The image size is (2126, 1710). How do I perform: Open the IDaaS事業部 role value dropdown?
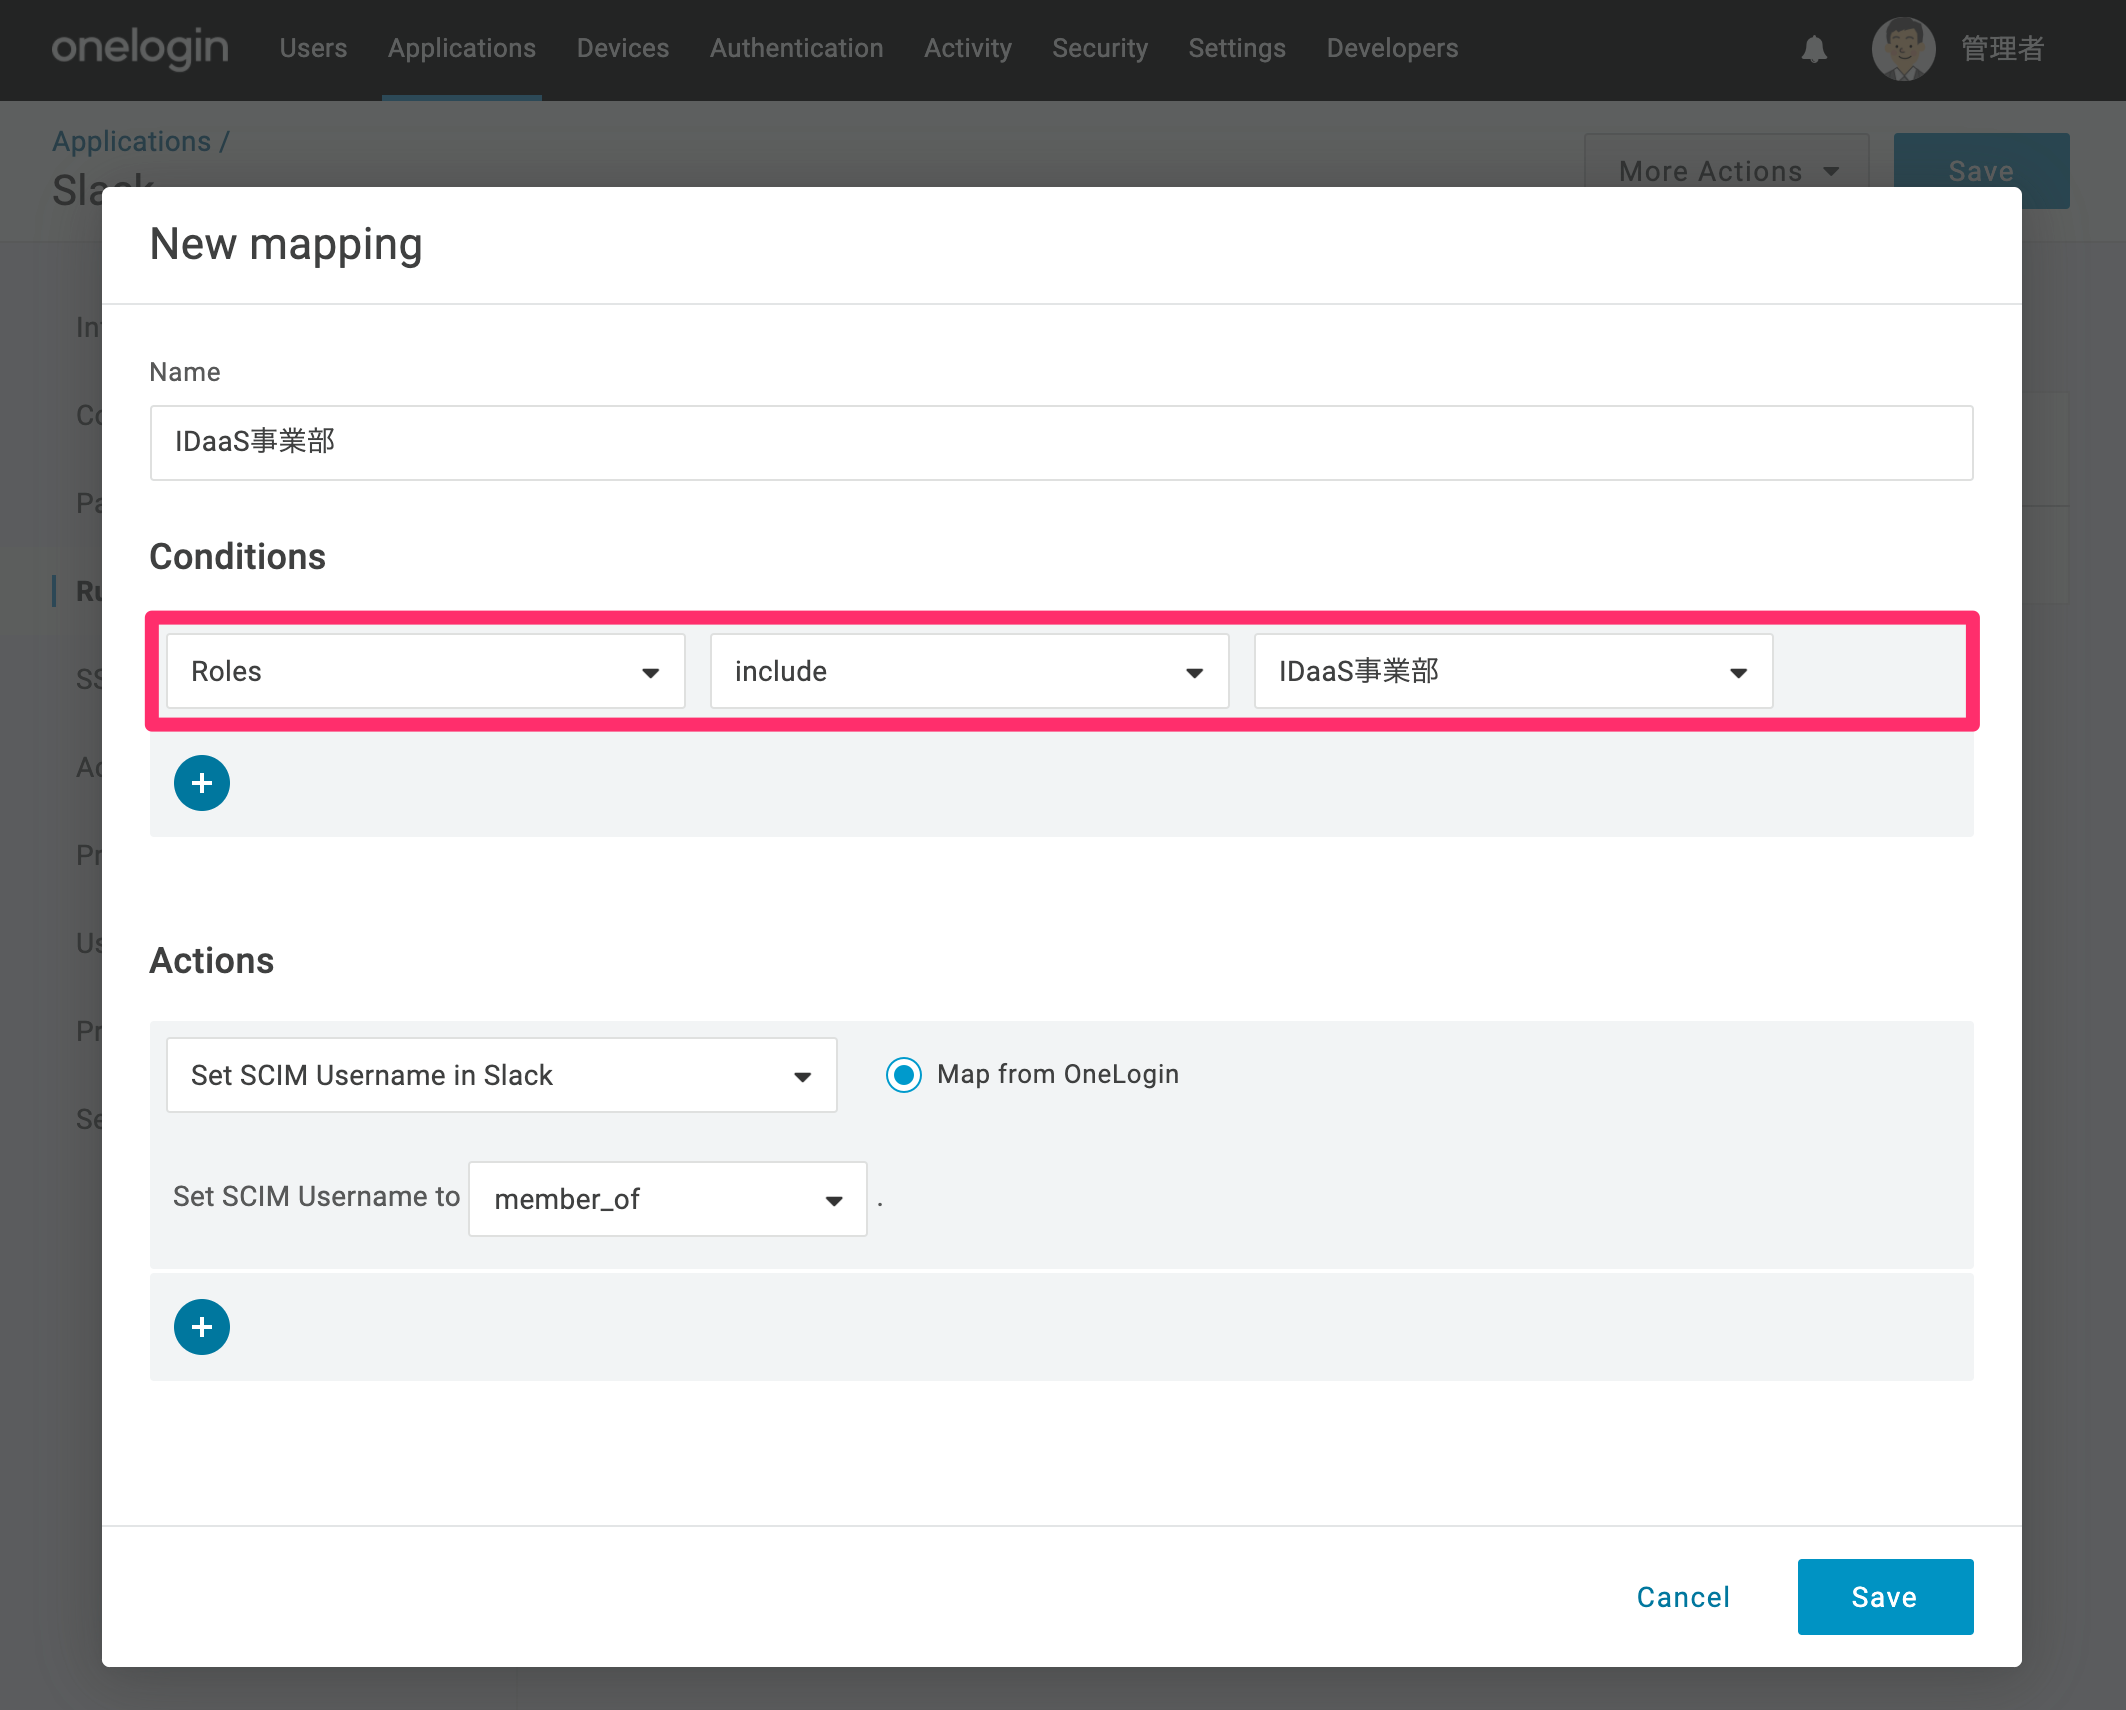pyautogui.click(x=1513, y=671)
